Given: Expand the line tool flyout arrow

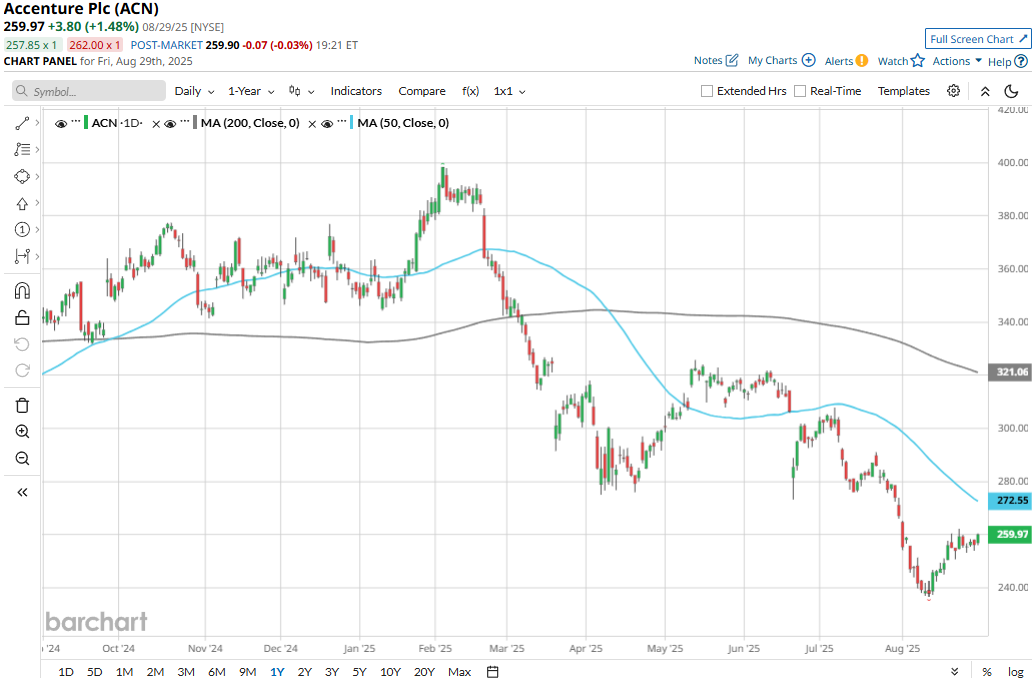Looking at the screenshot, I should [37, 123].
